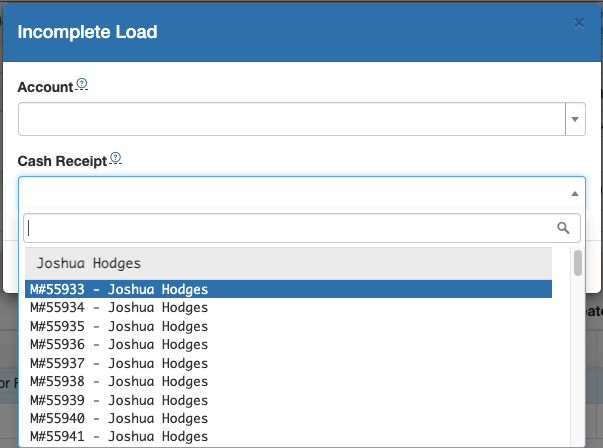Click the dropdown list scrollbar thumb
The image size is (603, 448).
point(578,263)
